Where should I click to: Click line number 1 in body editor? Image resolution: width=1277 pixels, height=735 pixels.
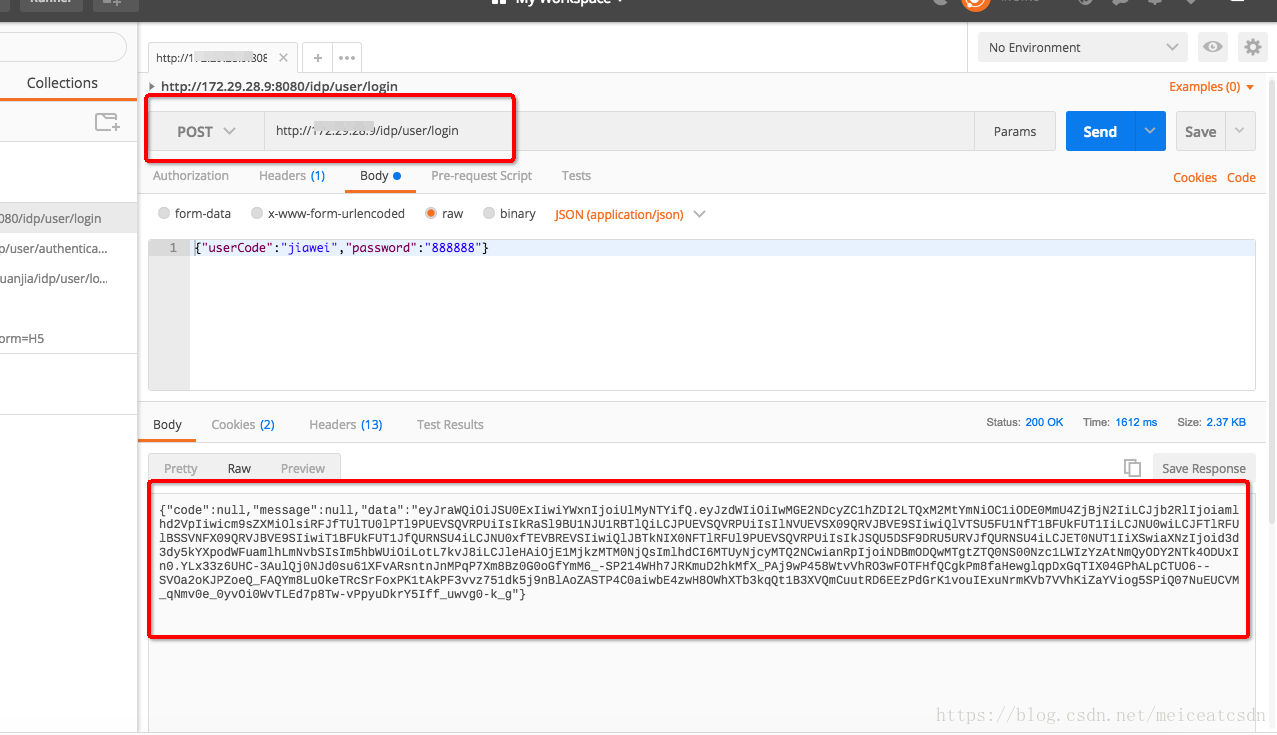pyautogui.click(x=173, y=247)
